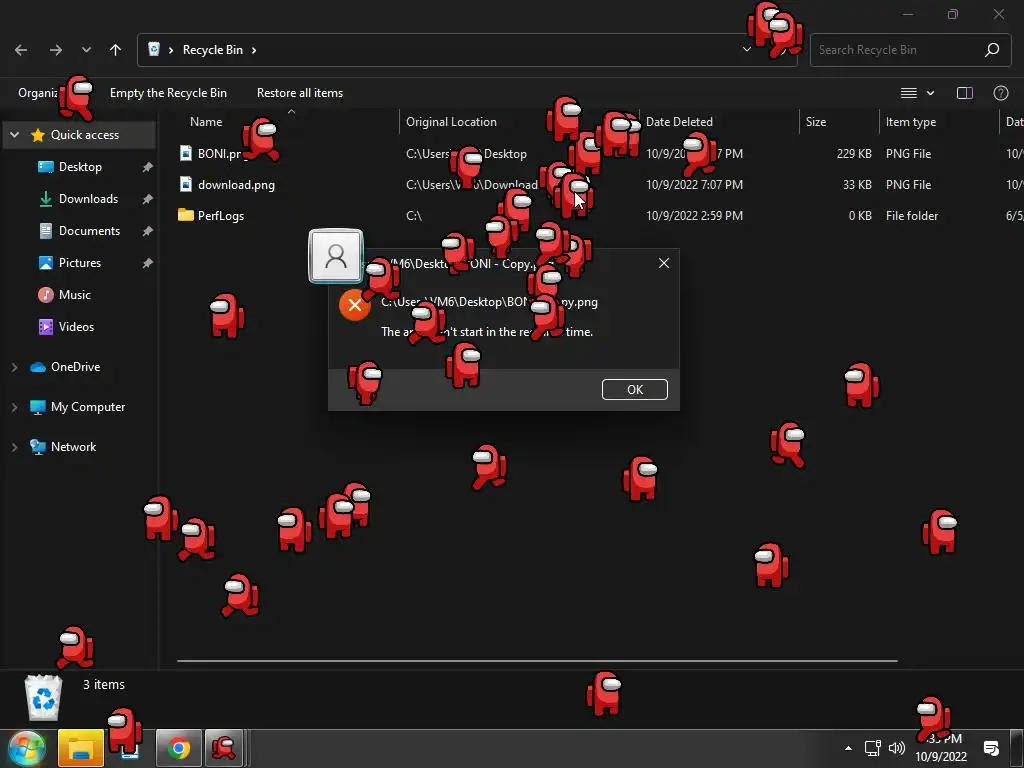Click the Recycle Bin icon in details pane
This screenshot has width=1024, height=768.
(x=43, y=697)
